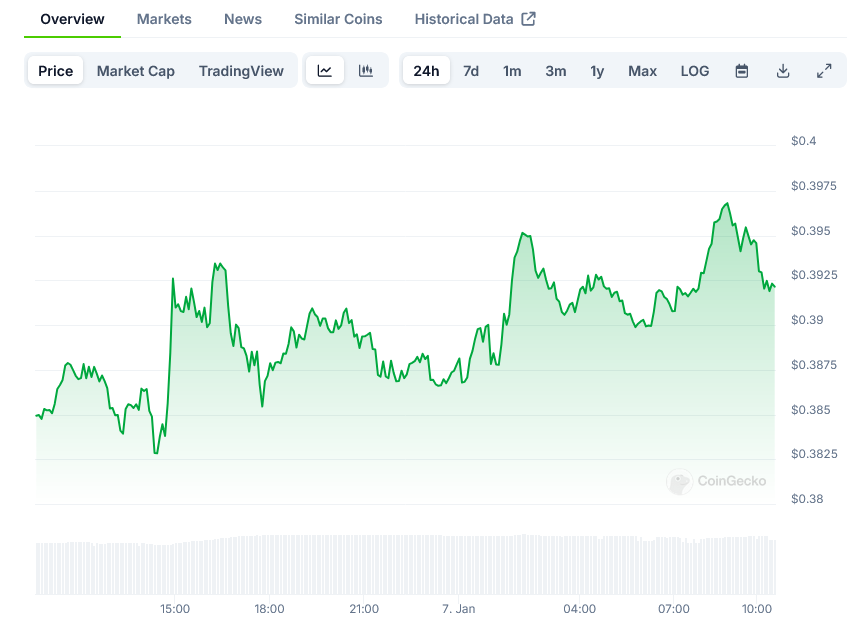Toggle LOG scale on chart
This screenshot has width=847, height=631.
[x=695, y=71]
